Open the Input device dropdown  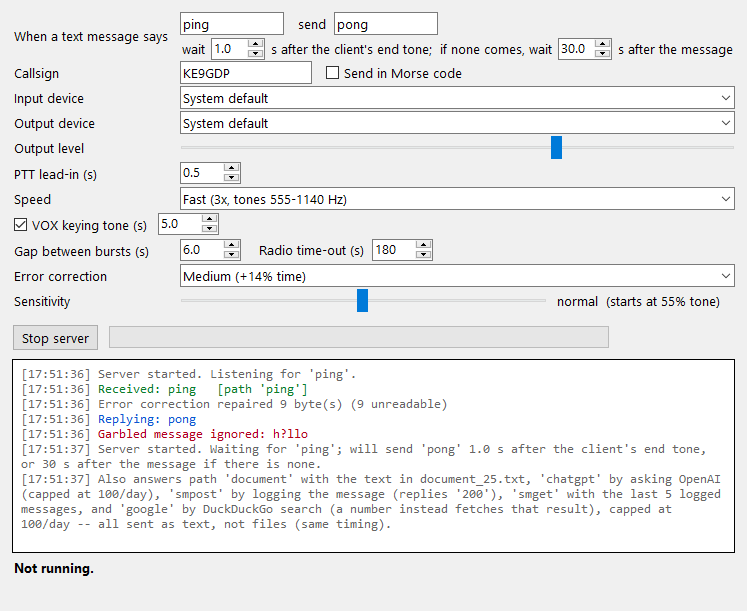[x=457, y=98]
